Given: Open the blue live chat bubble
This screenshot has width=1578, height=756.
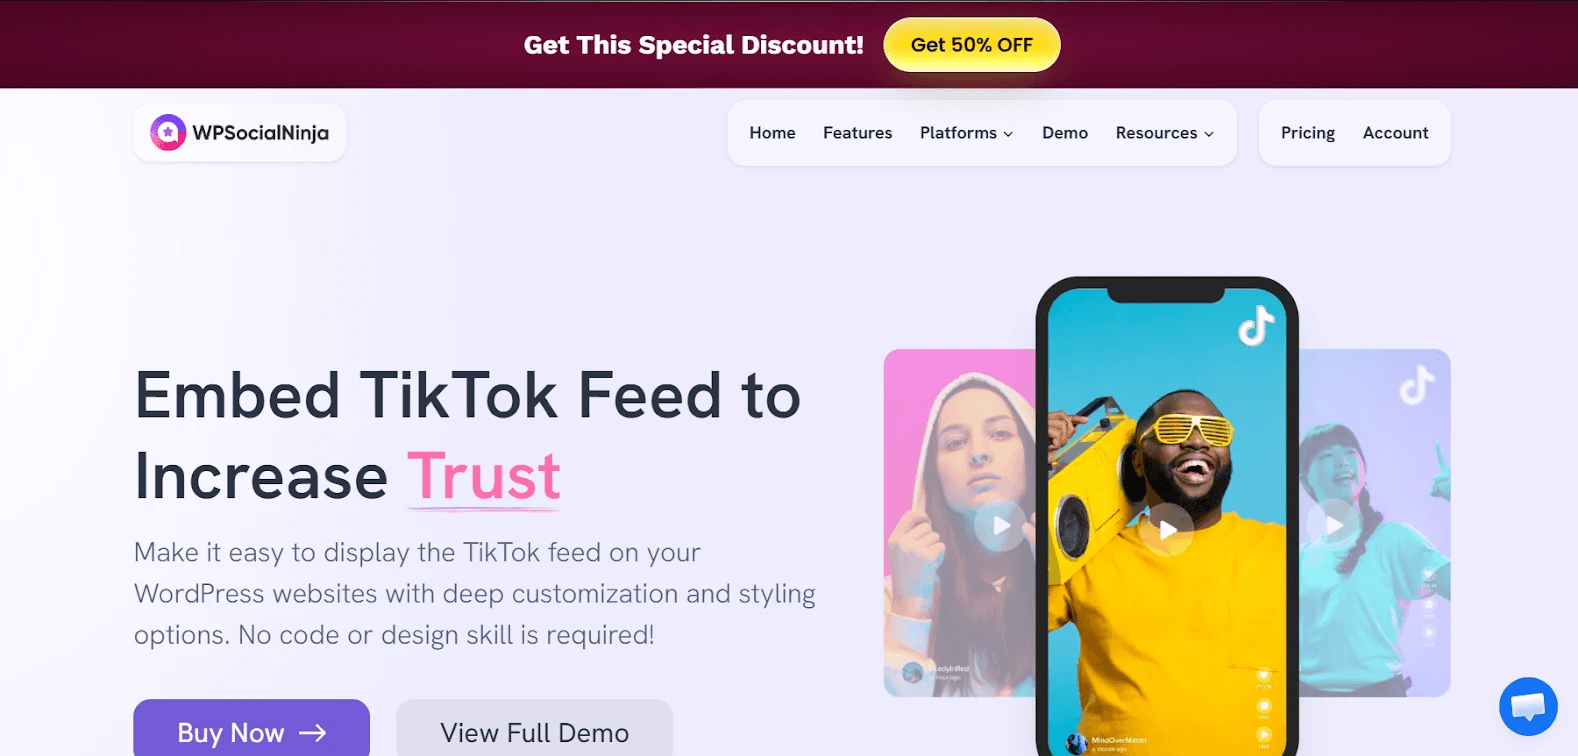Looking at the screenshot, I should point(1528,706).
